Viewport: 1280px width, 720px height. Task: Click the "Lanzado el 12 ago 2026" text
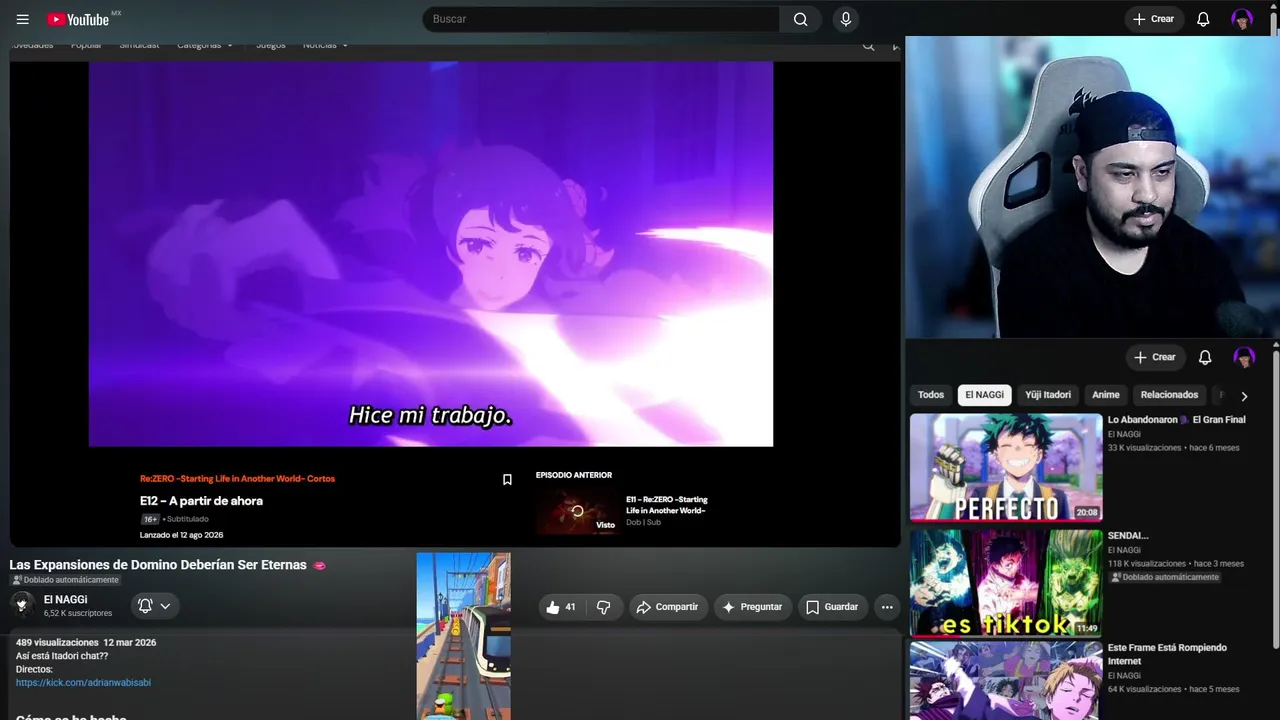pos(181,535)
